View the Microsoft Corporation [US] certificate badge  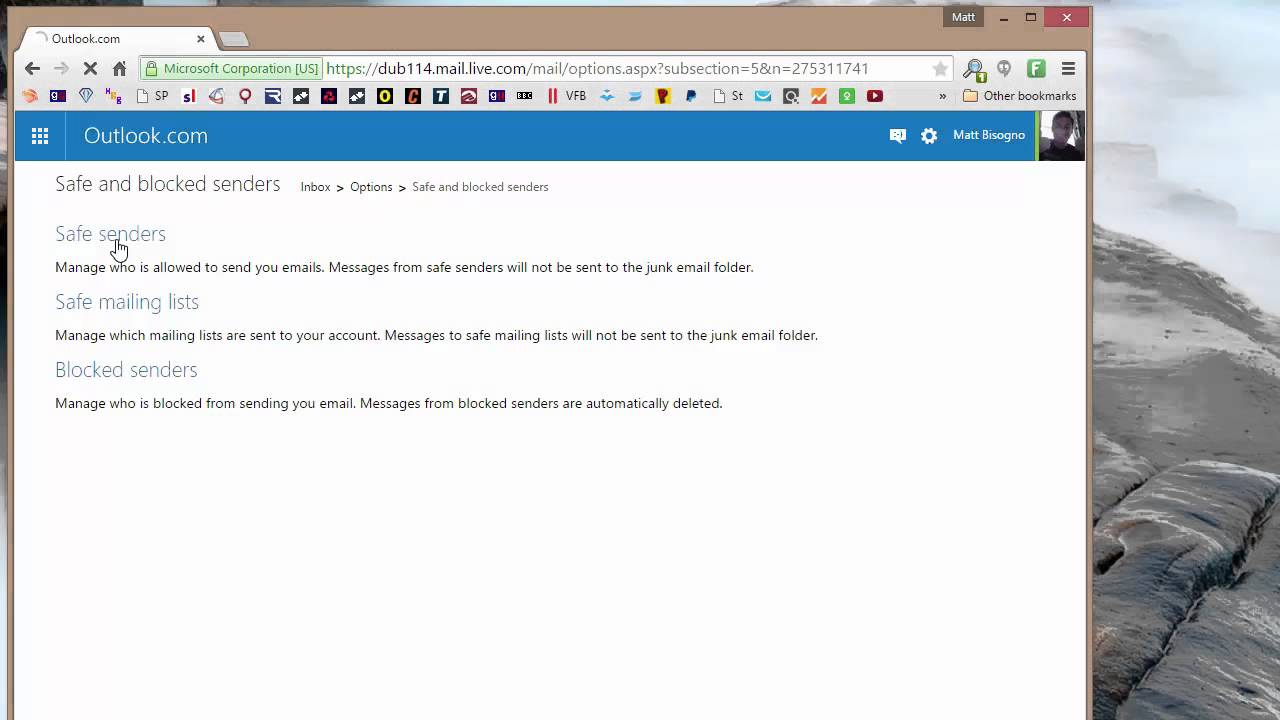coord(231,69)
